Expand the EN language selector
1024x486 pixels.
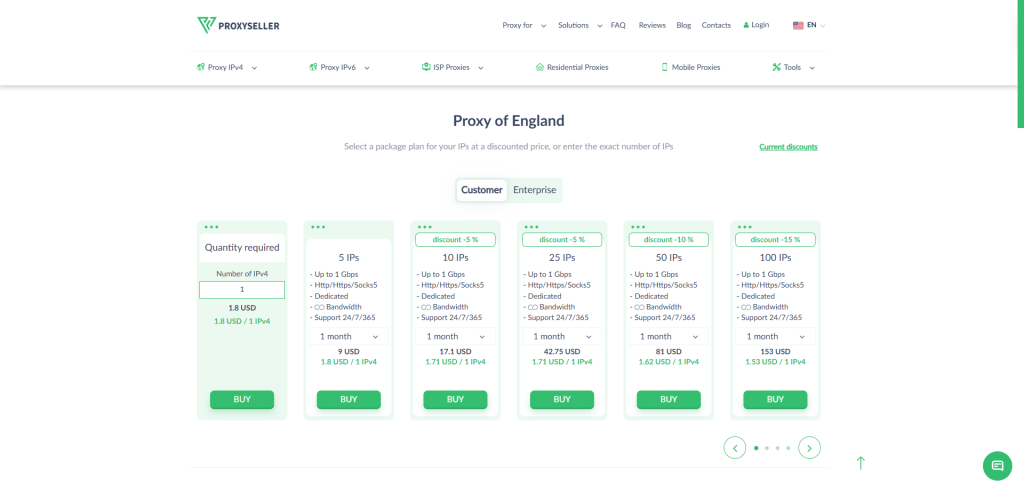(x=810, y=25)
